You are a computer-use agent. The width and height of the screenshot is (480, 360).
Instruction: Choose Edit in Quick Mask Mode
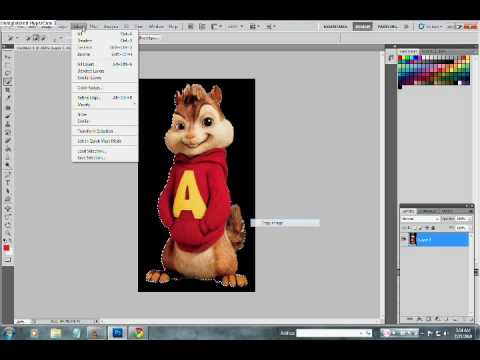105,141
